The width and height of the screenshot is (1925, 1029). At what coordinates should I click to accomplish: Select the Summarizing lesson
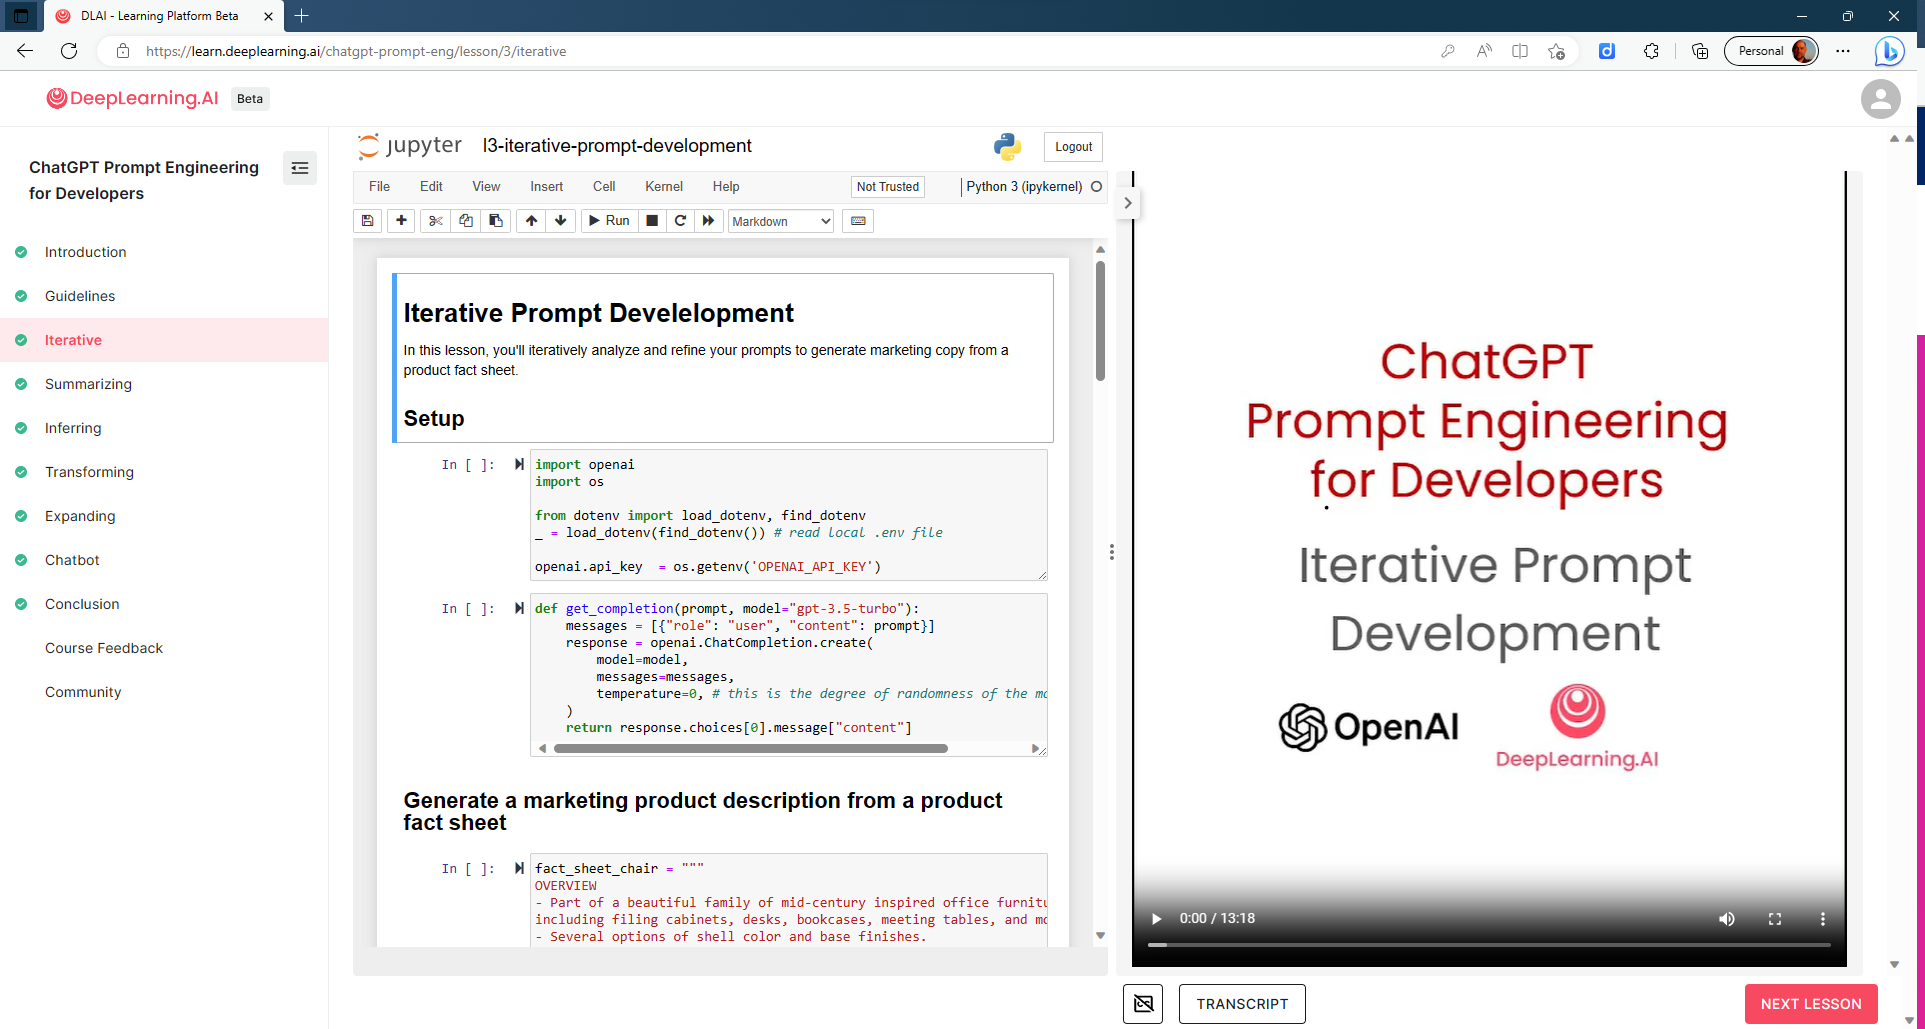pos(88,384)
